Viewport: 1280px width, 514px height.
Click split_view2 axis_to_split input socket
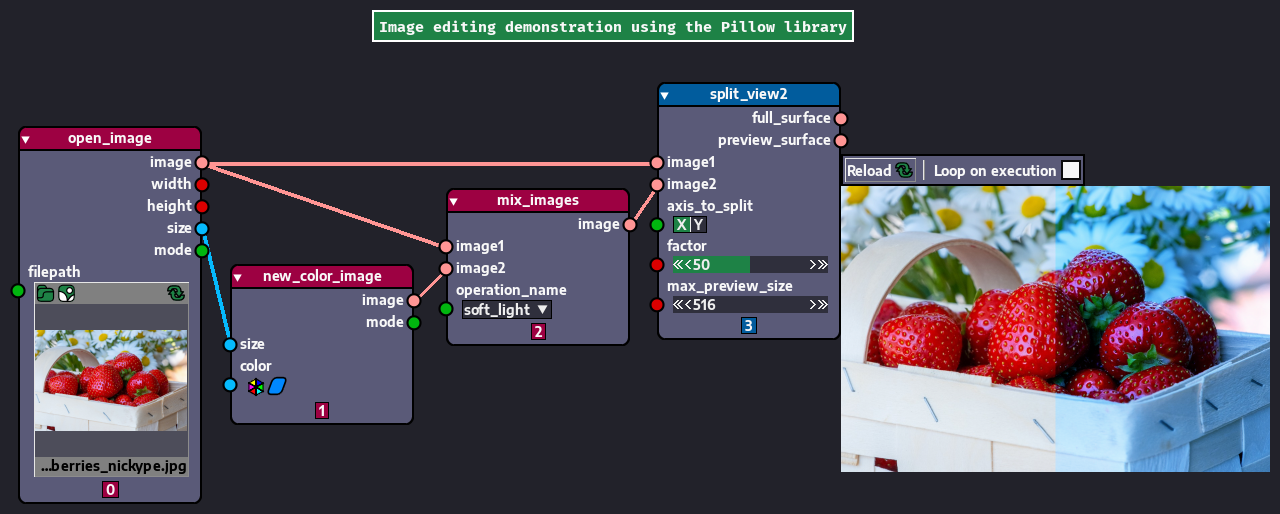click(657, 225)
